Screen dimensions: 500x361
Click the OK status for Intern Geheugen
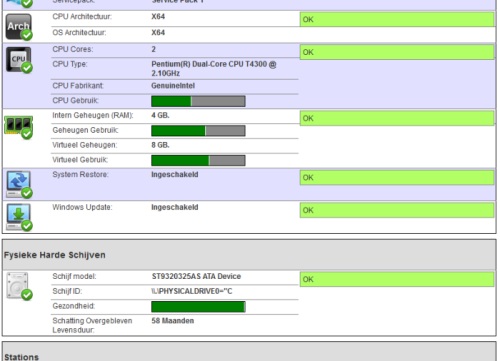point(397,118)
